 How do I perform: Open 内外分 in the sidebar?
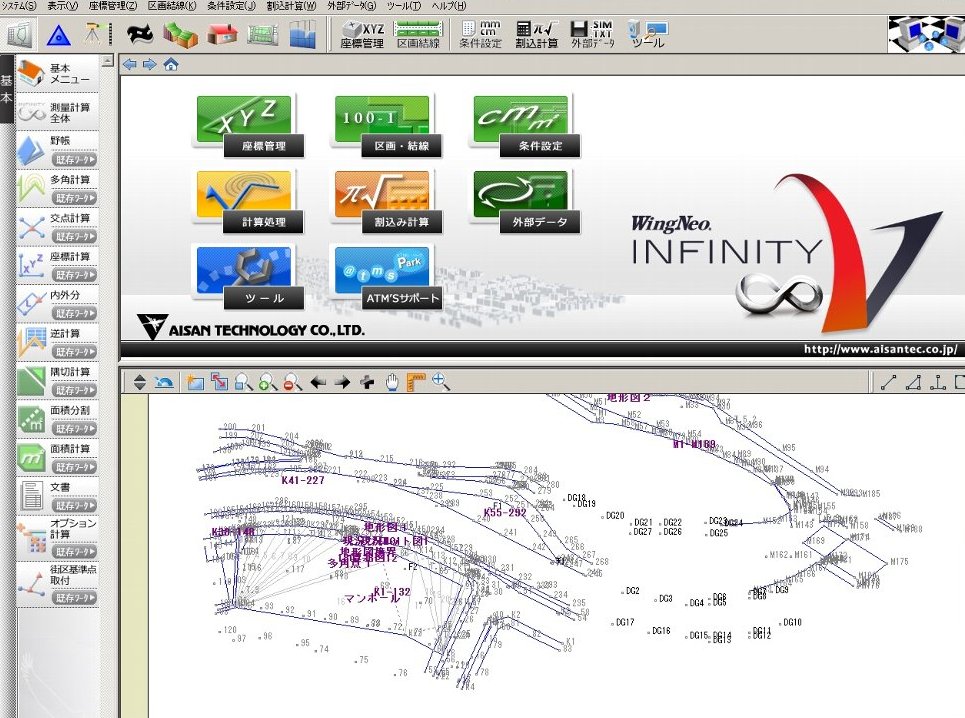(65, 295)
